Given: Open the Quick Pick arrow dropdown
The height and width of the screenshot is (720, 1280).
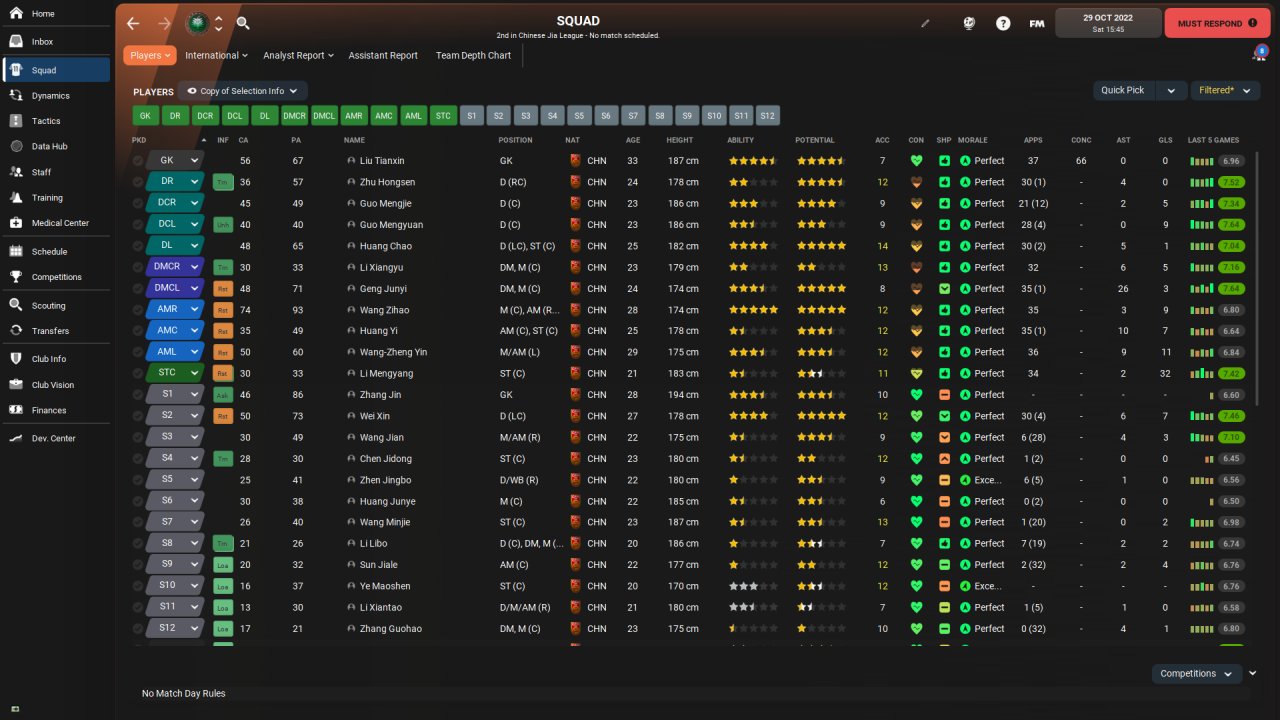Looking at the screenshot, I should point(1171,90).
